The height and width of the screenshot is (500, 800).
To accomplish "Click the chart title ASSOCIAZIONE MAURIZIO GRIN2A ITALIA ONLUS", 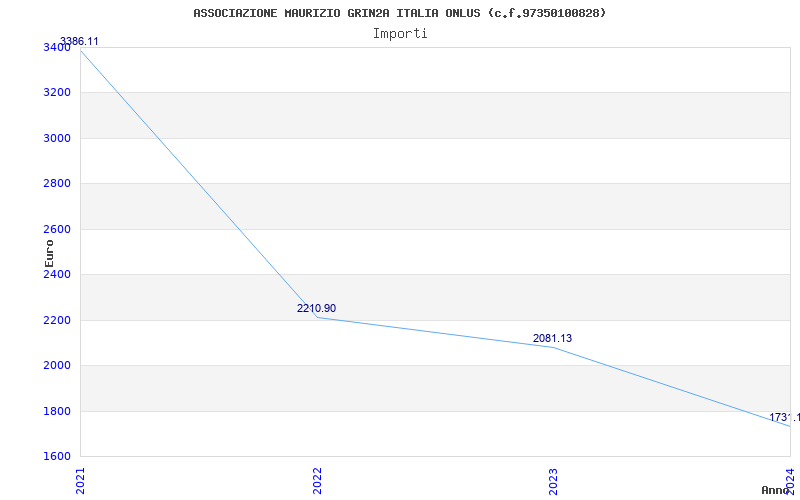I will tap(399, 13).
